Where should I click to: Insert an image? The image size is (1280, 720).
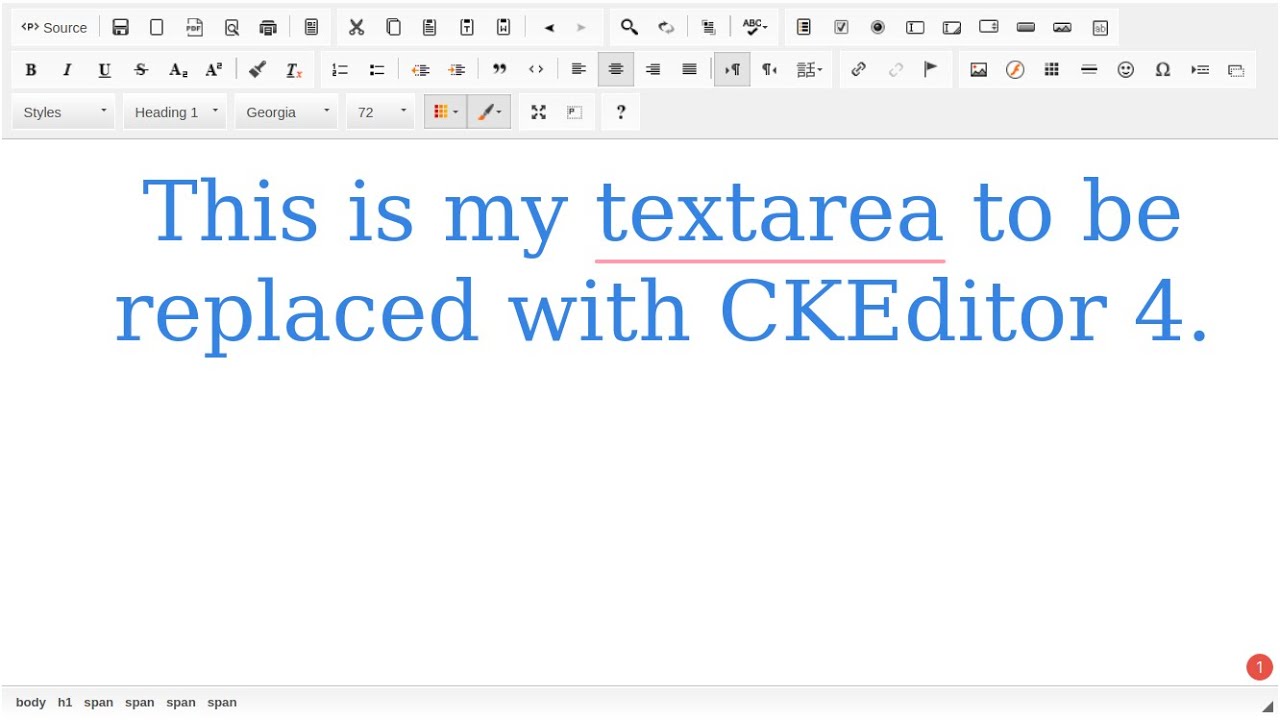[979, 69]
